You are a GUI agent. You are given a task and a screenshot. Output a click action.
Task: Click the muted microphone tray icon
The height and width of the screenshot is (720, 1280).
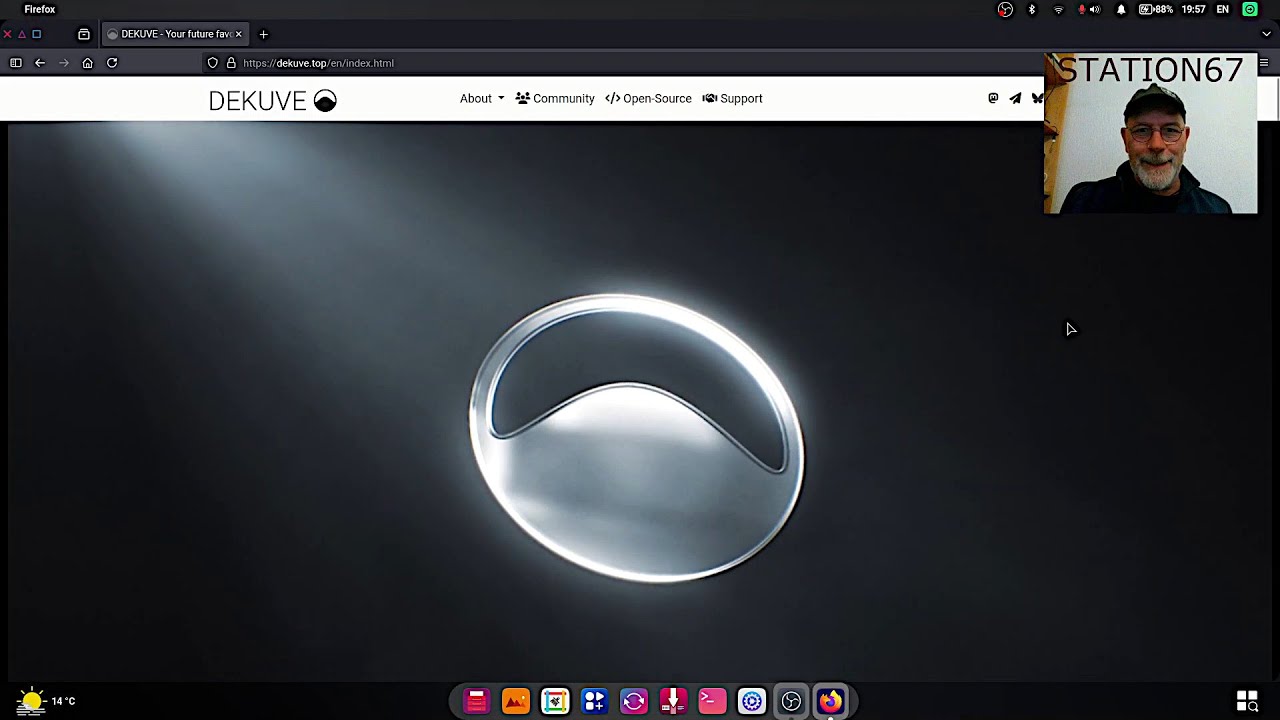pos(1081,9)
